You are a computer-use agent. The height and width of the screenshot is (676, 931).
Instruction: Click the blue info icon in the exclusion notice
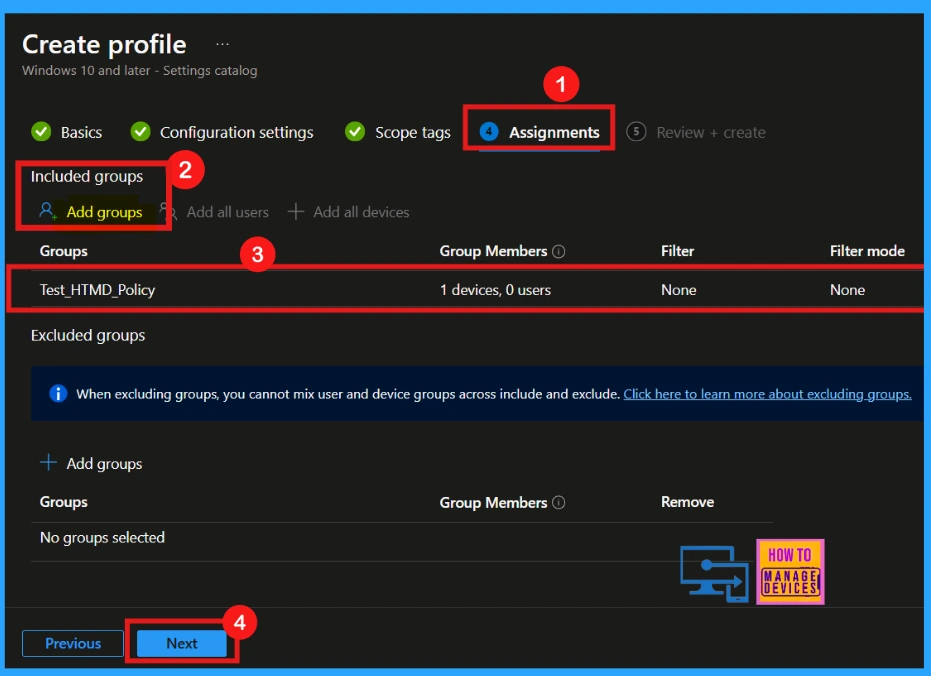tap(58, 393)
